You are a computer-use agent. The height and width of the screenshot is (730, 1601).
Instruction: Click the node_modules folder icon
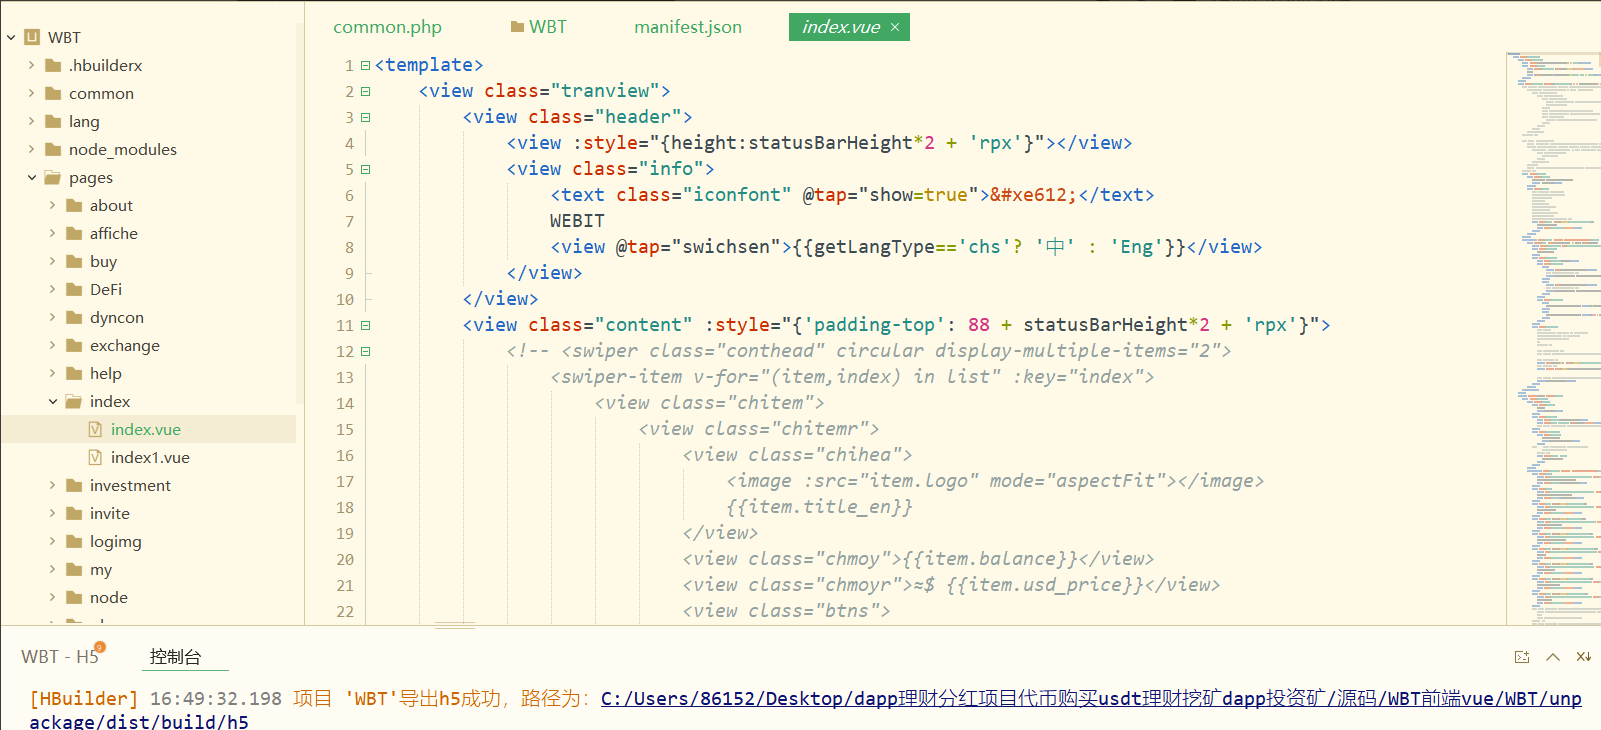pos(53,149)
